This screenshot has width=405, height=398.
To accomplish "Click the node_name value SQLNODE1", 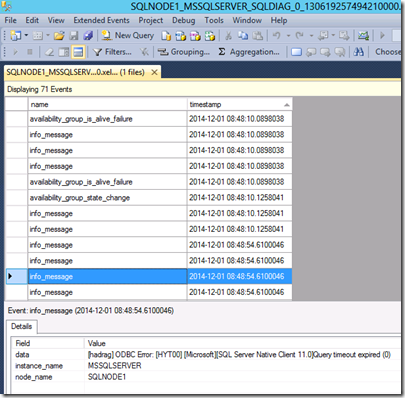I will pos(107,377).
